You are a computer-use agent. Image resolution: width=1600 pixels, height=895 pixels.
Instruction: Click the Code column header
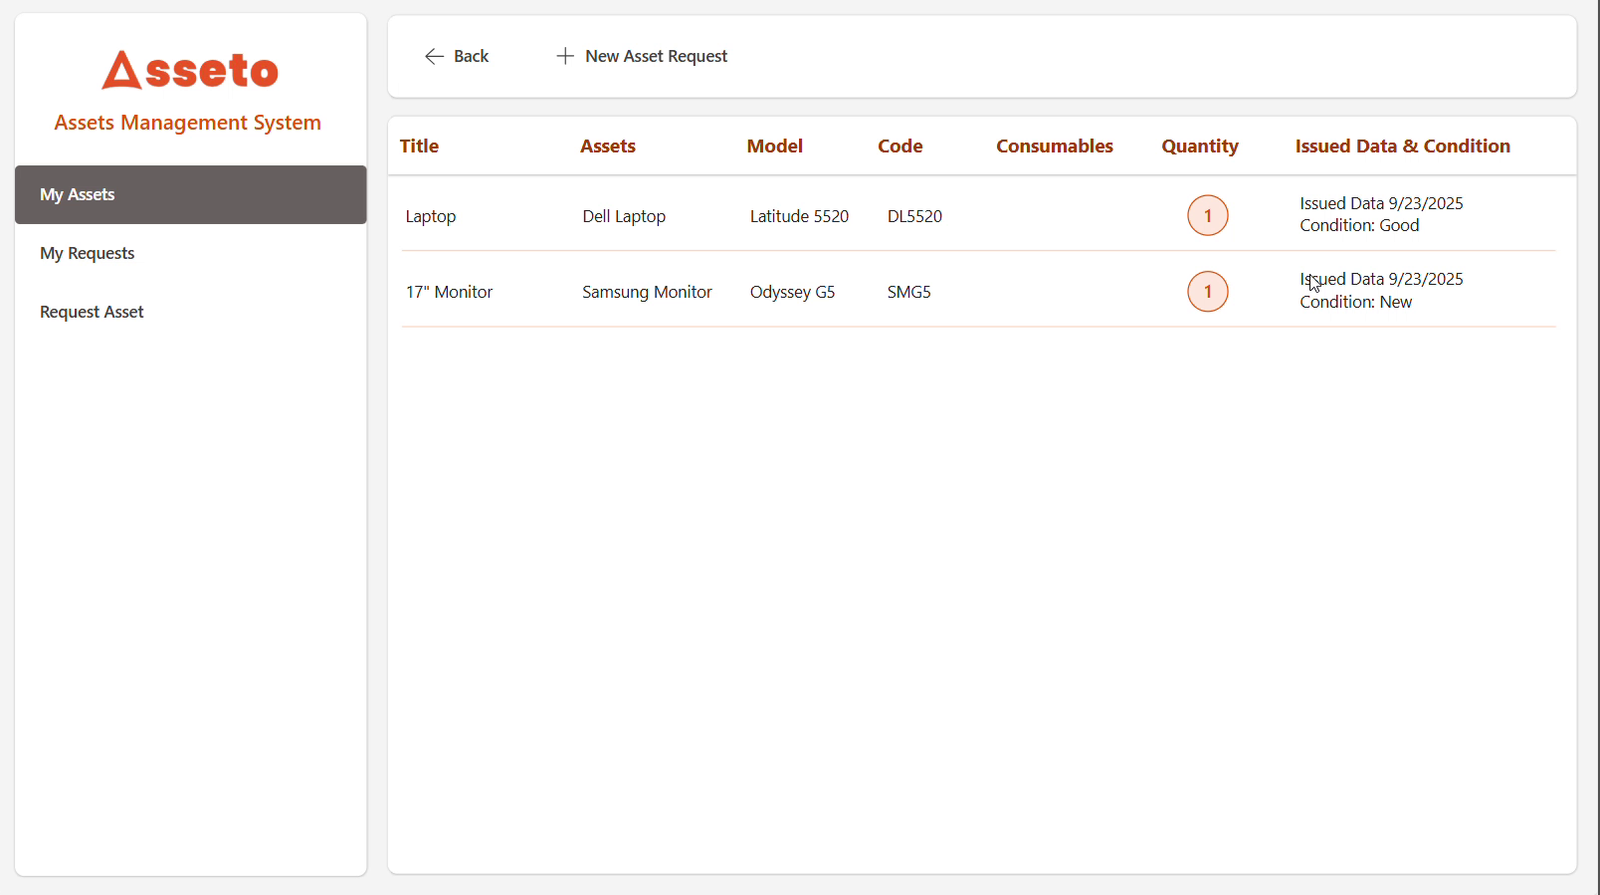click(900, 146)
